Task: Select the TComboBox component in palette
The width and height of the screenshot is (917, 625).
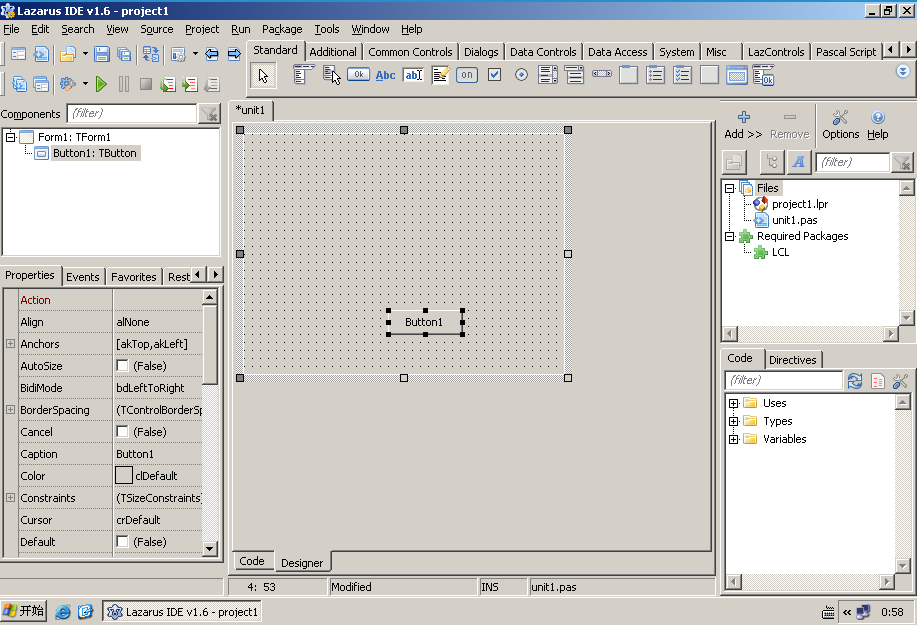Action: coord(575,75)
